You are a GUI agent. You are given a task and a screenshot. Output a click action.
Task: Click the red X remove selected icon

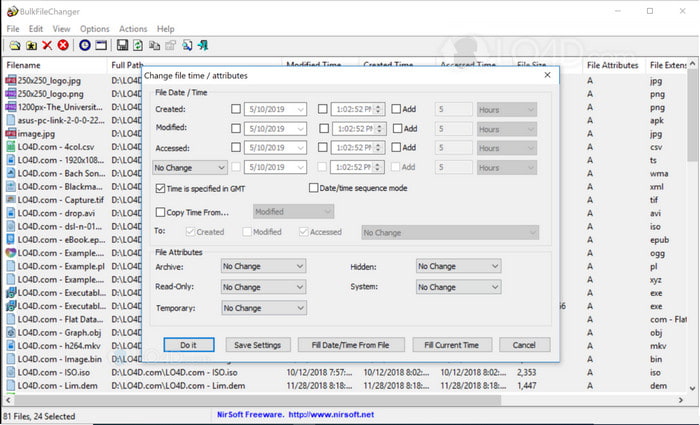47,45
